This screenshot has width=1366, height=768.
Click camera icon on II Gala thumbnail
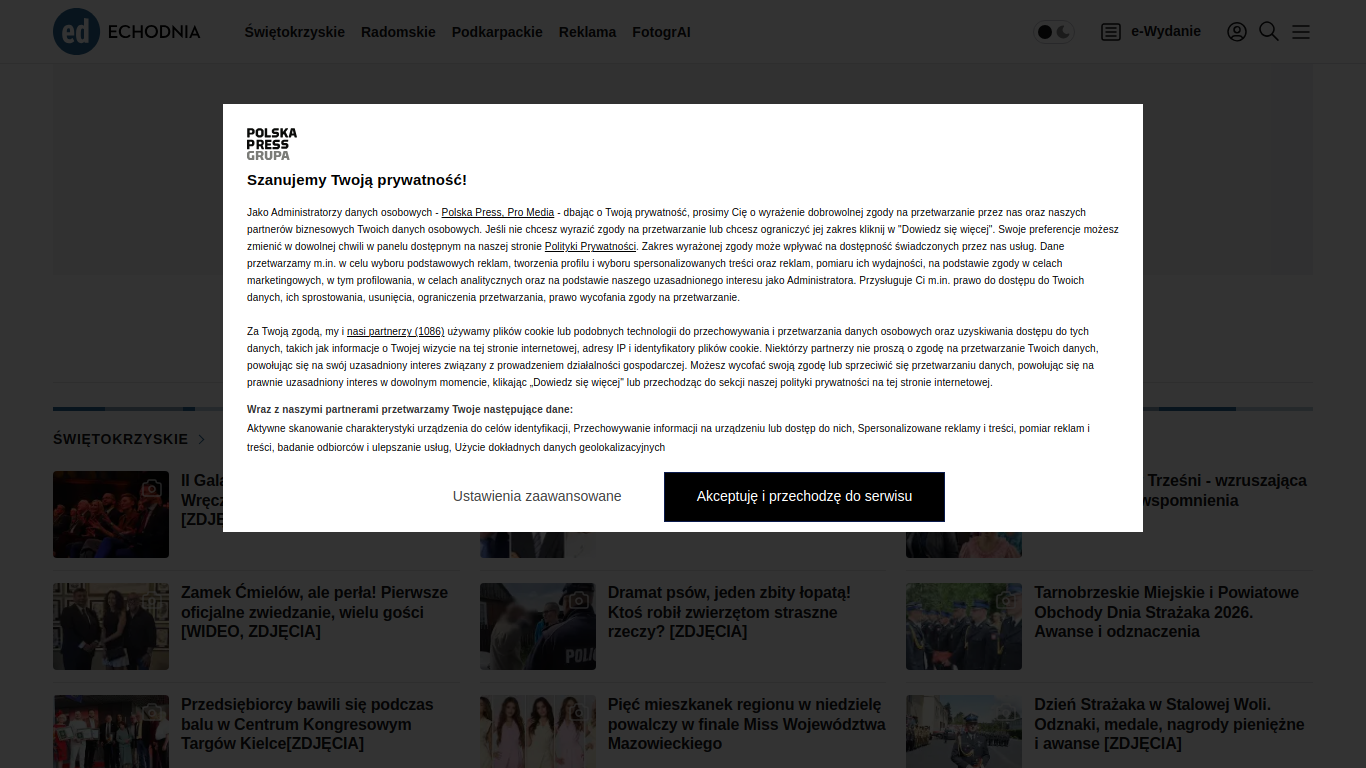click(x=151, y=488)
